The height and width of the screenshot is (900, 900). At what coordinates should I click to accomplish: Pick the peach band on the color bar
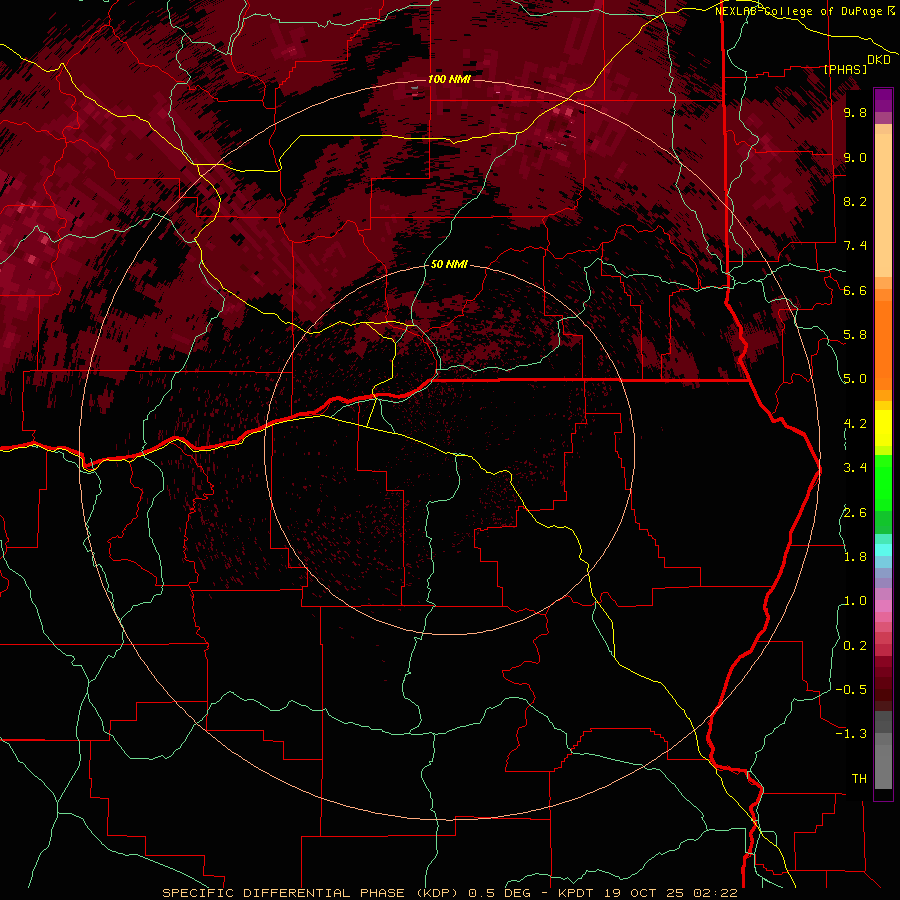point(883,207)
